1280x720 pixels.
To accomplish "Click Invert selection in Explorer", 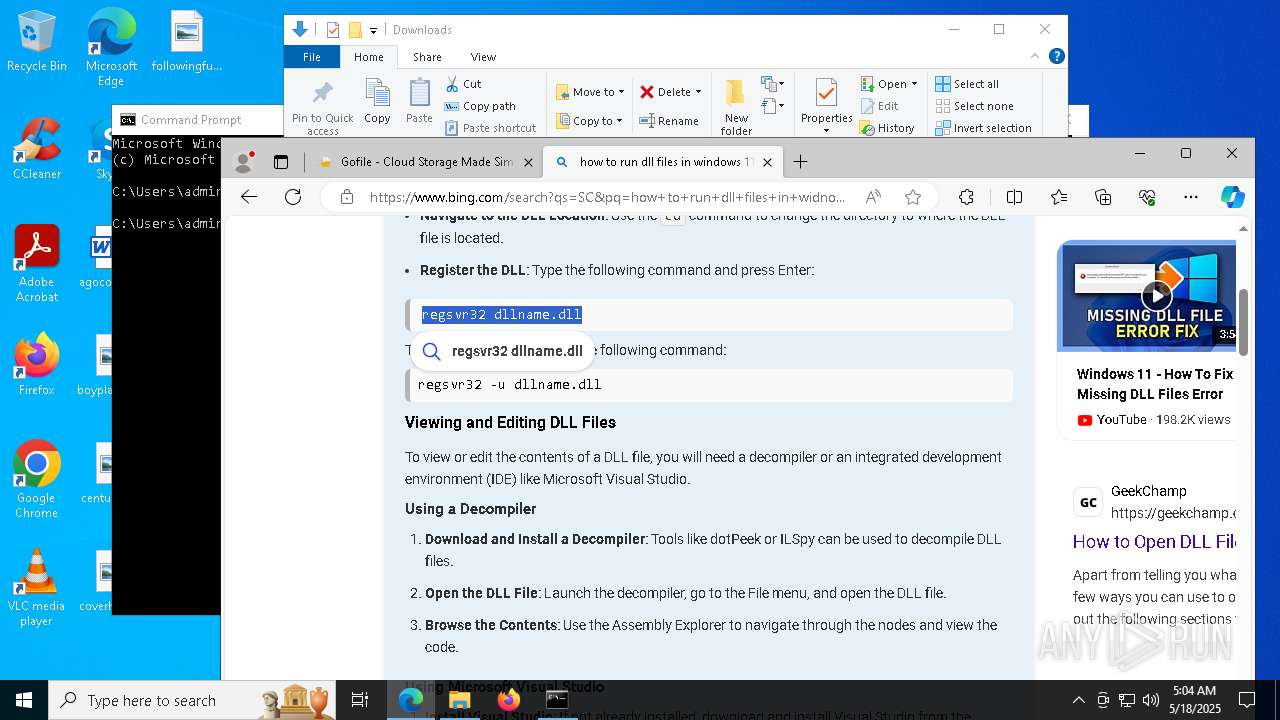I will click(x=983, y=128).
